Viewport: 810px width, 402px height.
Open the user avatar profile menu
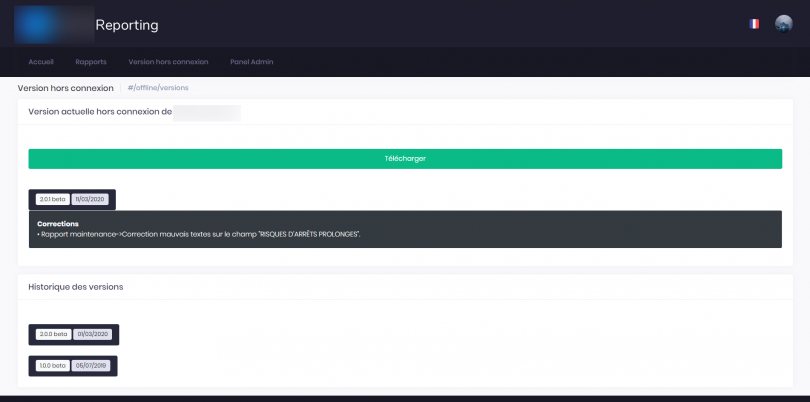coord(783,24)
